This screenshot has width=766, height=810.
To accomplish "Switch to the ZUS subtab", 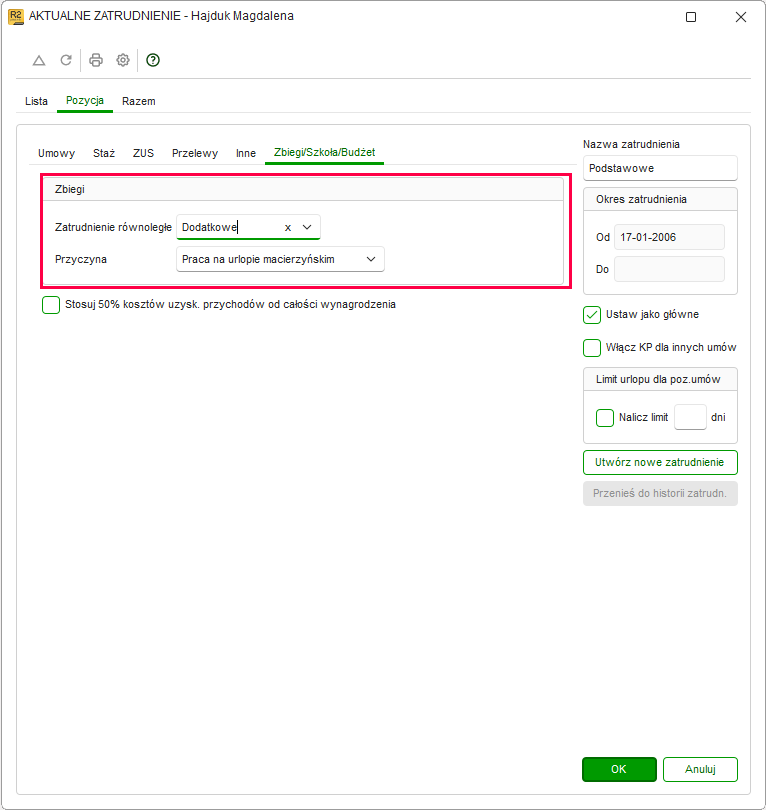I will pos(143,153).
